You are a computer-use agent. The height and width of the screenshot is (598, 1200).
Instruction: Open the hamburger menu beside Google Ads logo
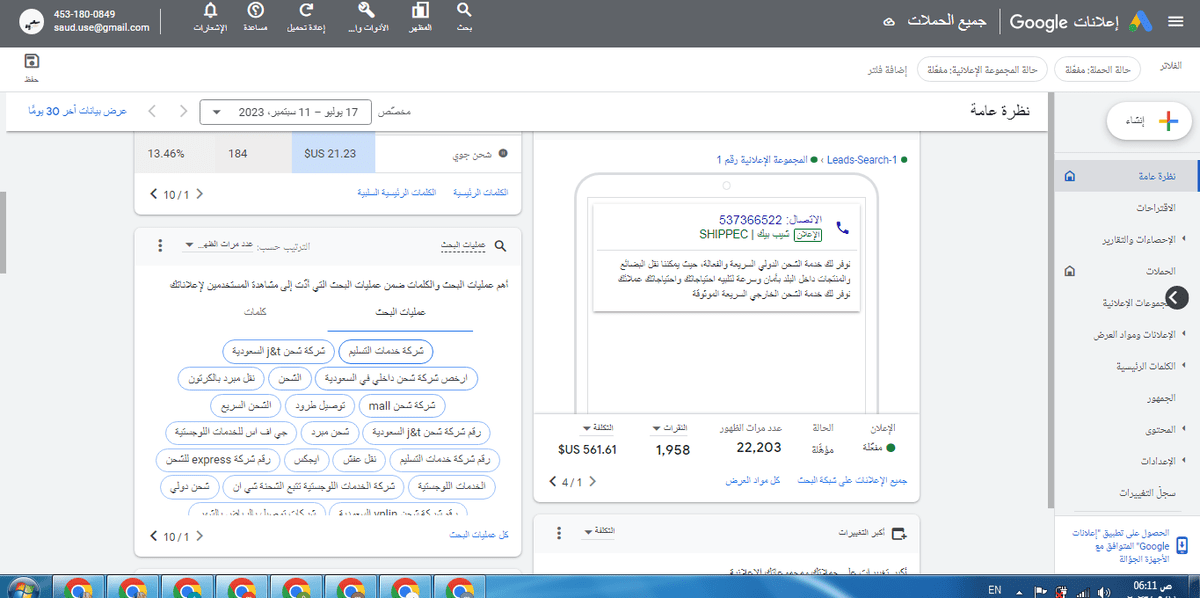(1177, 19)
